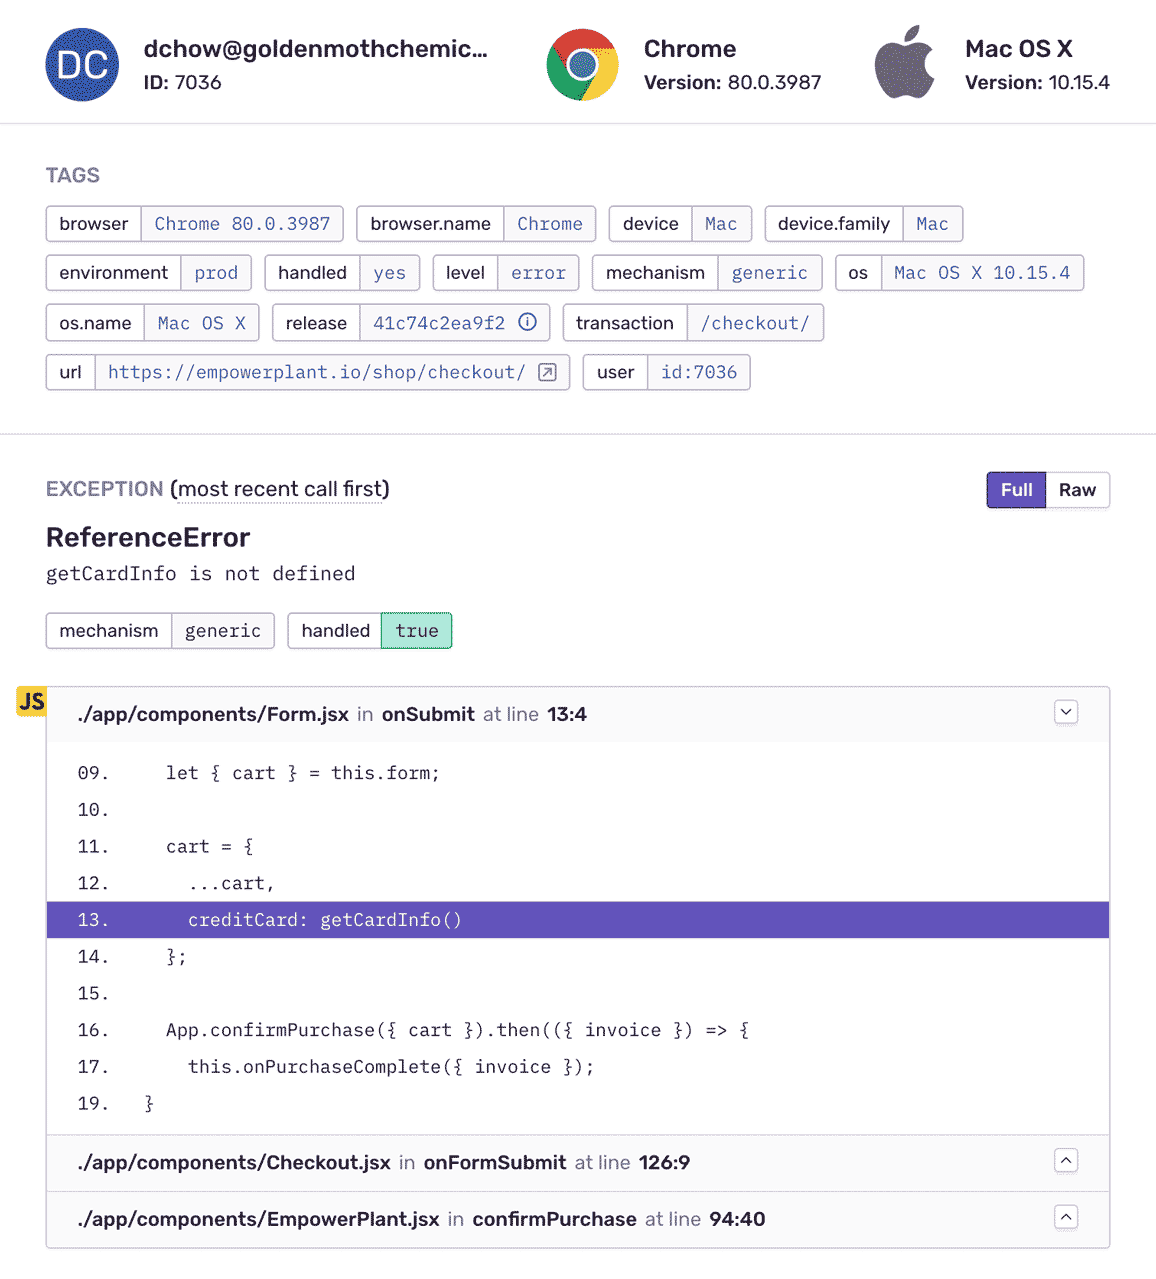Screen dimensions: 1156x1279
Task: Select the Full exception view tab
Action: tap(1015, 489)
